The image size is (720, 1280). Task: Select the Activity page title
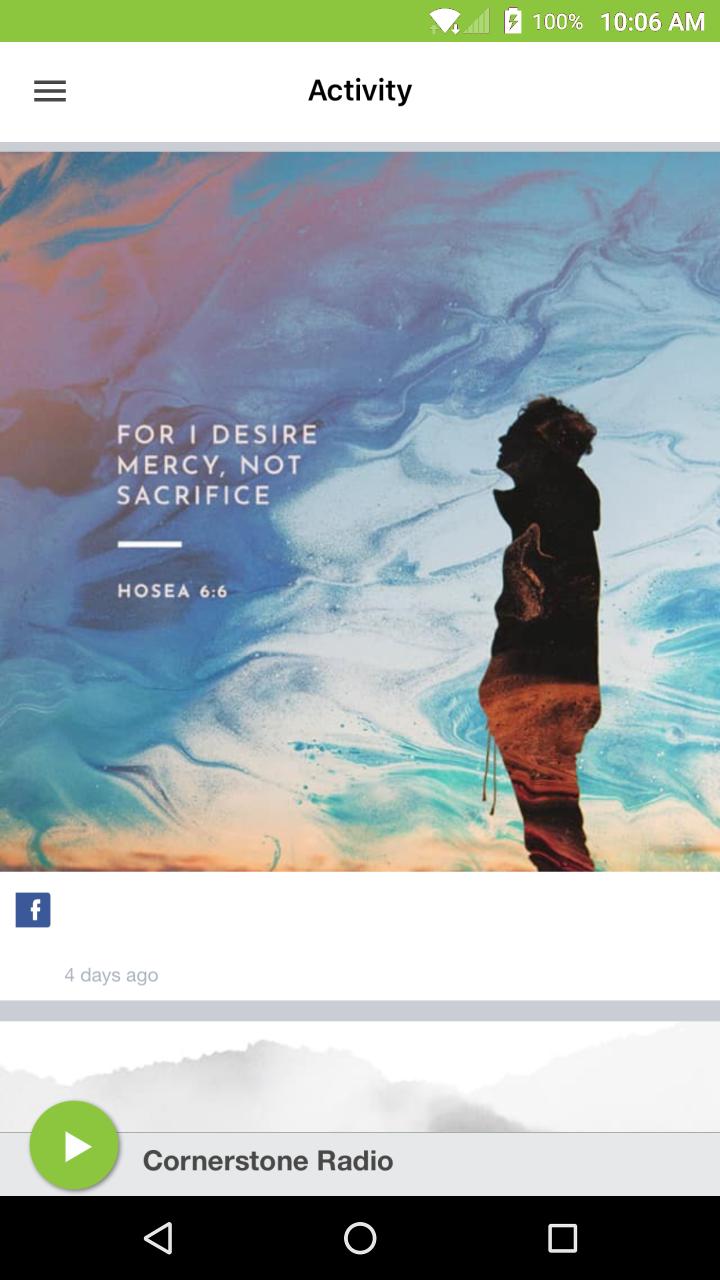[360, 91]
